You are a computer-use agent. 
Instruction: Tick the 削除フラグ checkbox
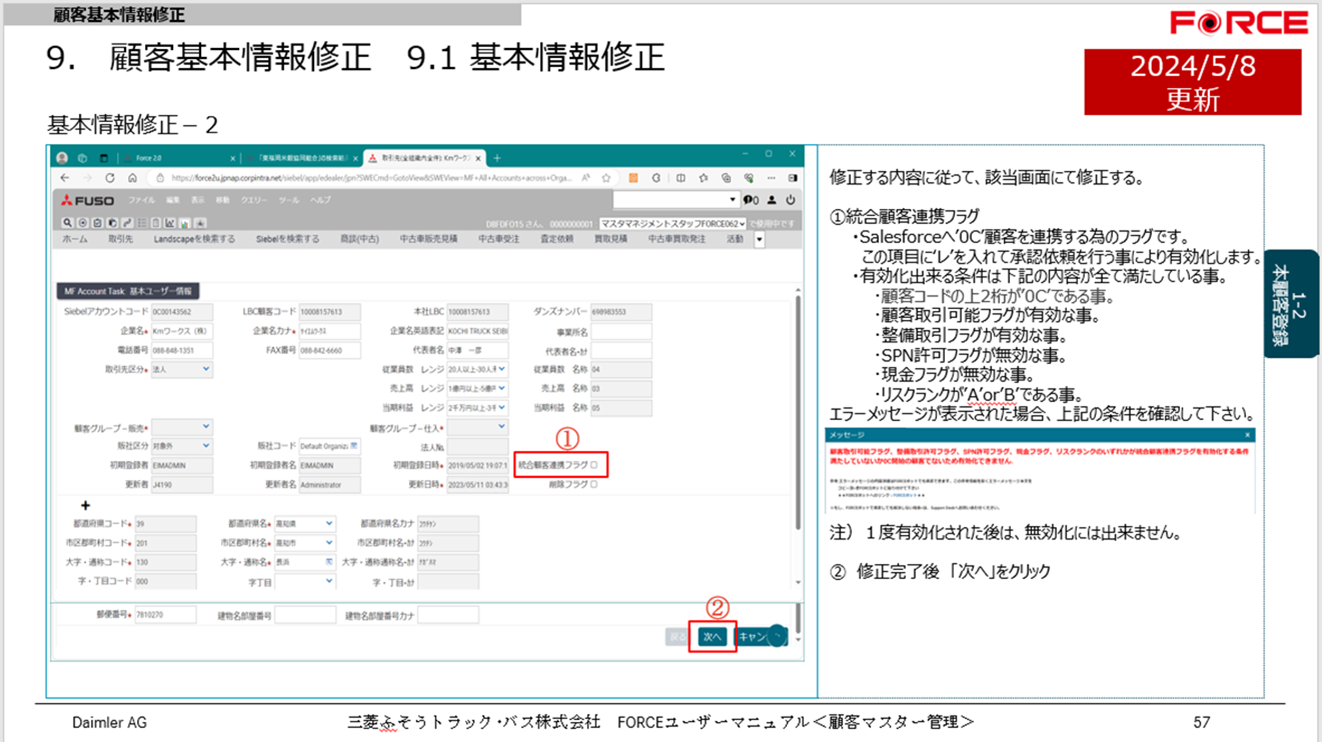click(594, 484)
